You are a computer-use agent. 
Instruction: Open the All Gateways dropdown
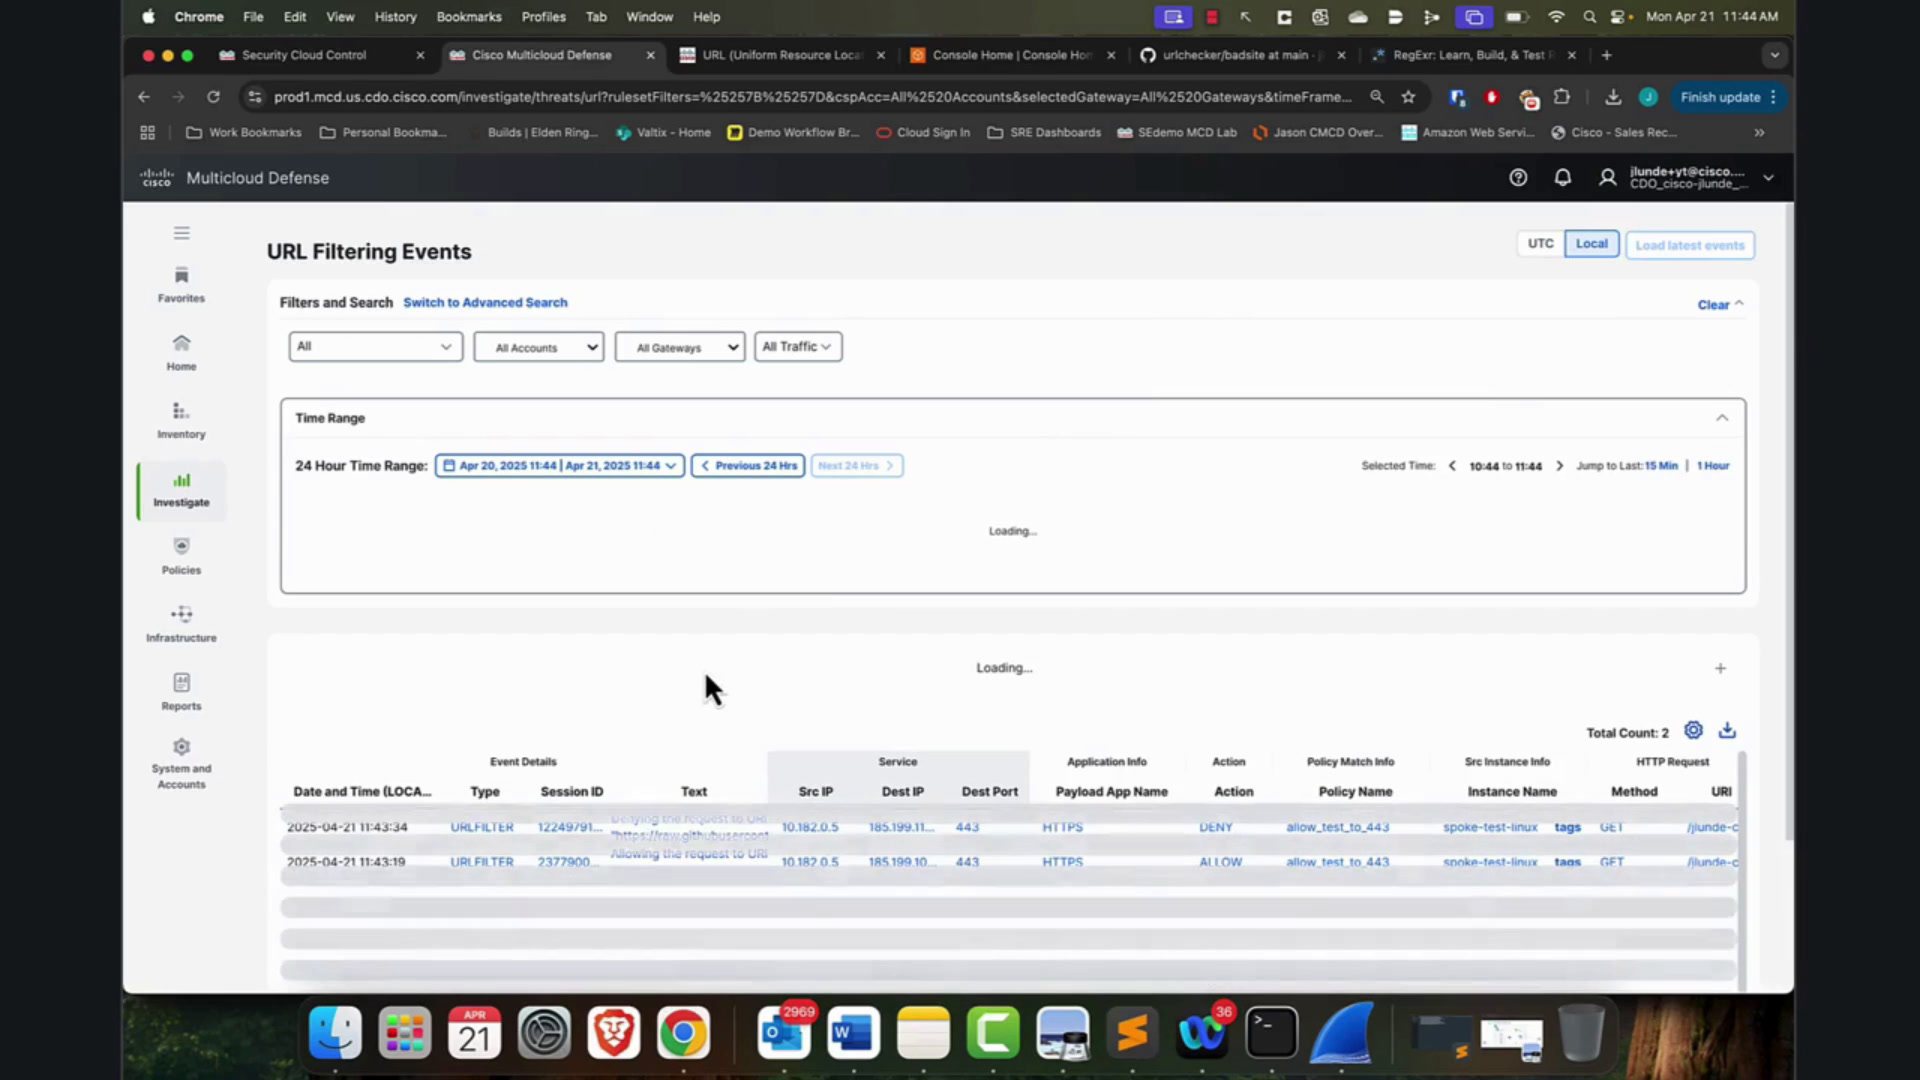pos(679,347)
